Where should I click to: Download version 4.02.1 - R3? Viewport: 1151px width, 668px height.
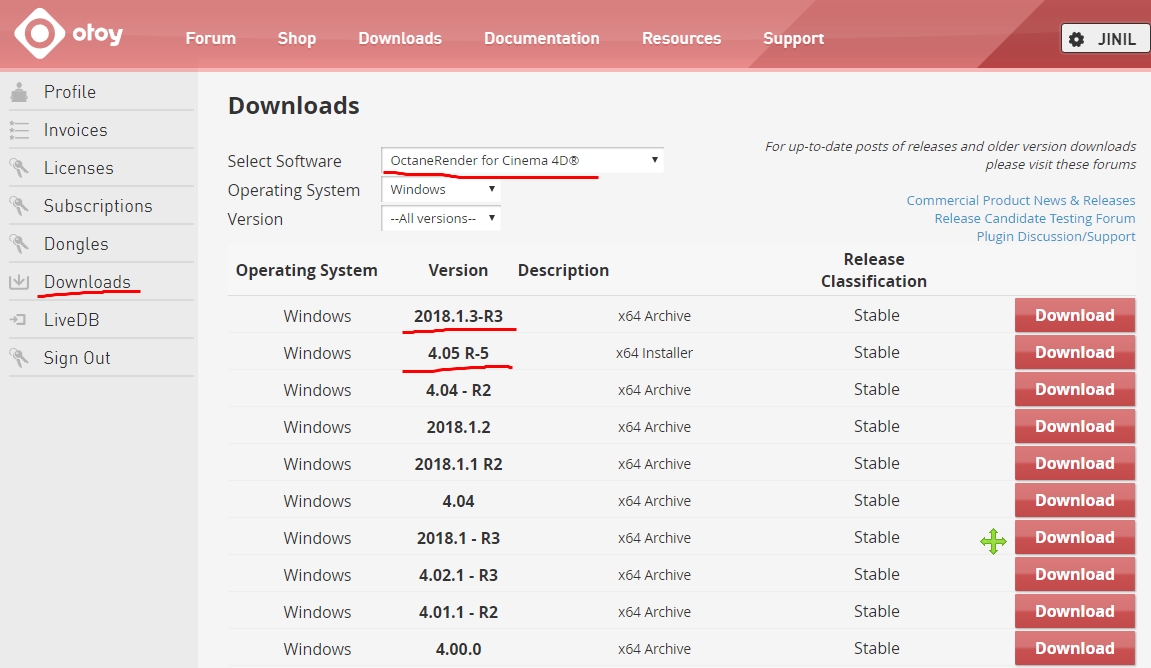click(1075, 575)
